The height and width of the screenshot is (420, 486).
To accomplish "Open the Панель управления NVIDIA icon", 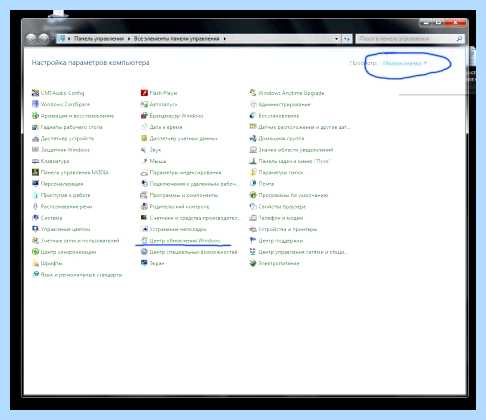I will 35,172.
